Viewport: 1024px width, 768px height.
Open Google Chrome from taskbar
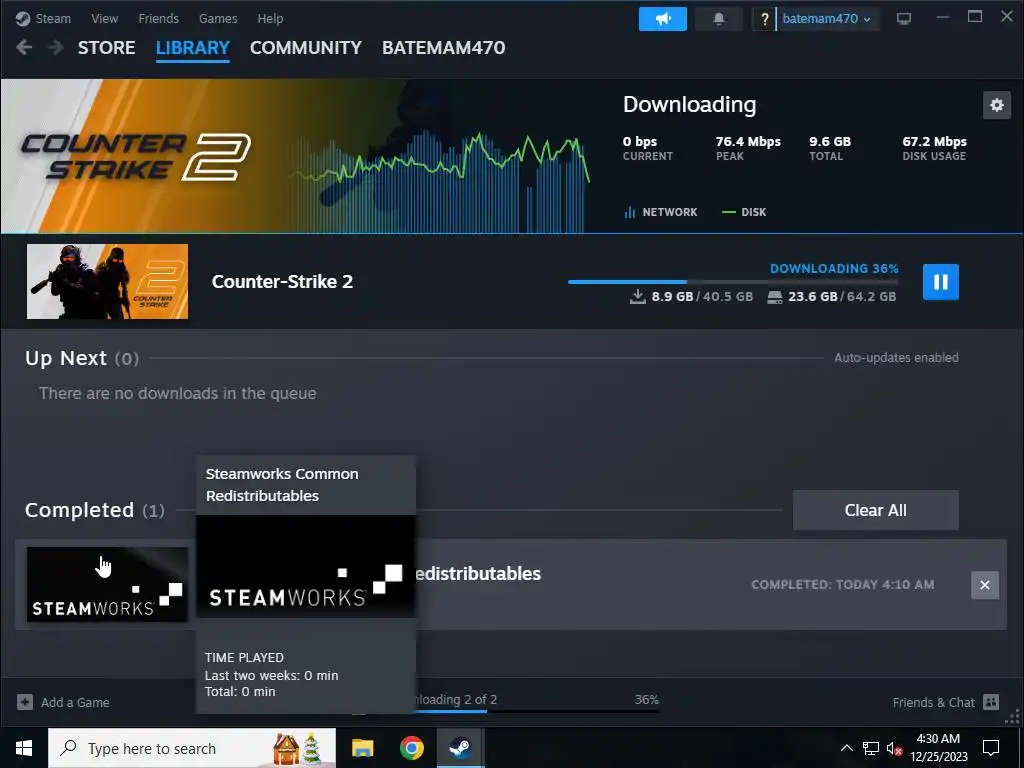pos(411,748)
